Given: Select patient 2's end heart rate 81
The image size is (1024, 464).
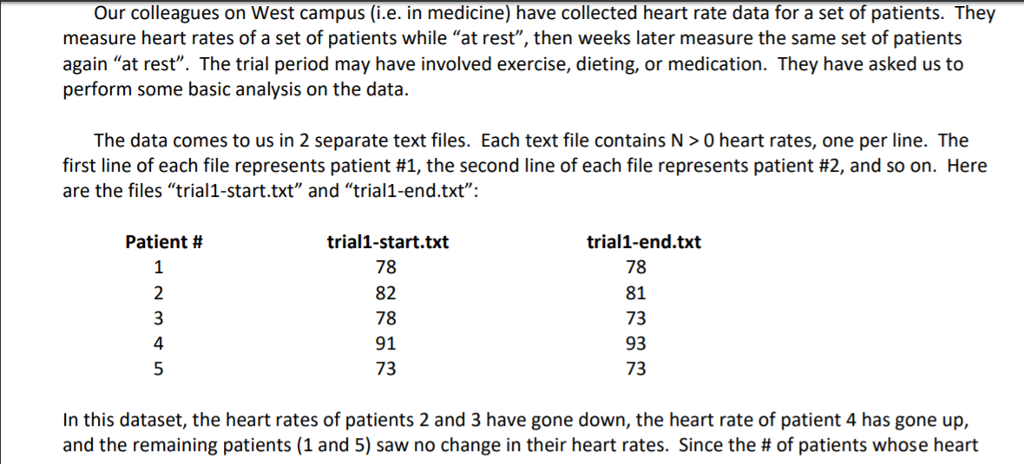Looking at the screenshot, I should point(636,293).
